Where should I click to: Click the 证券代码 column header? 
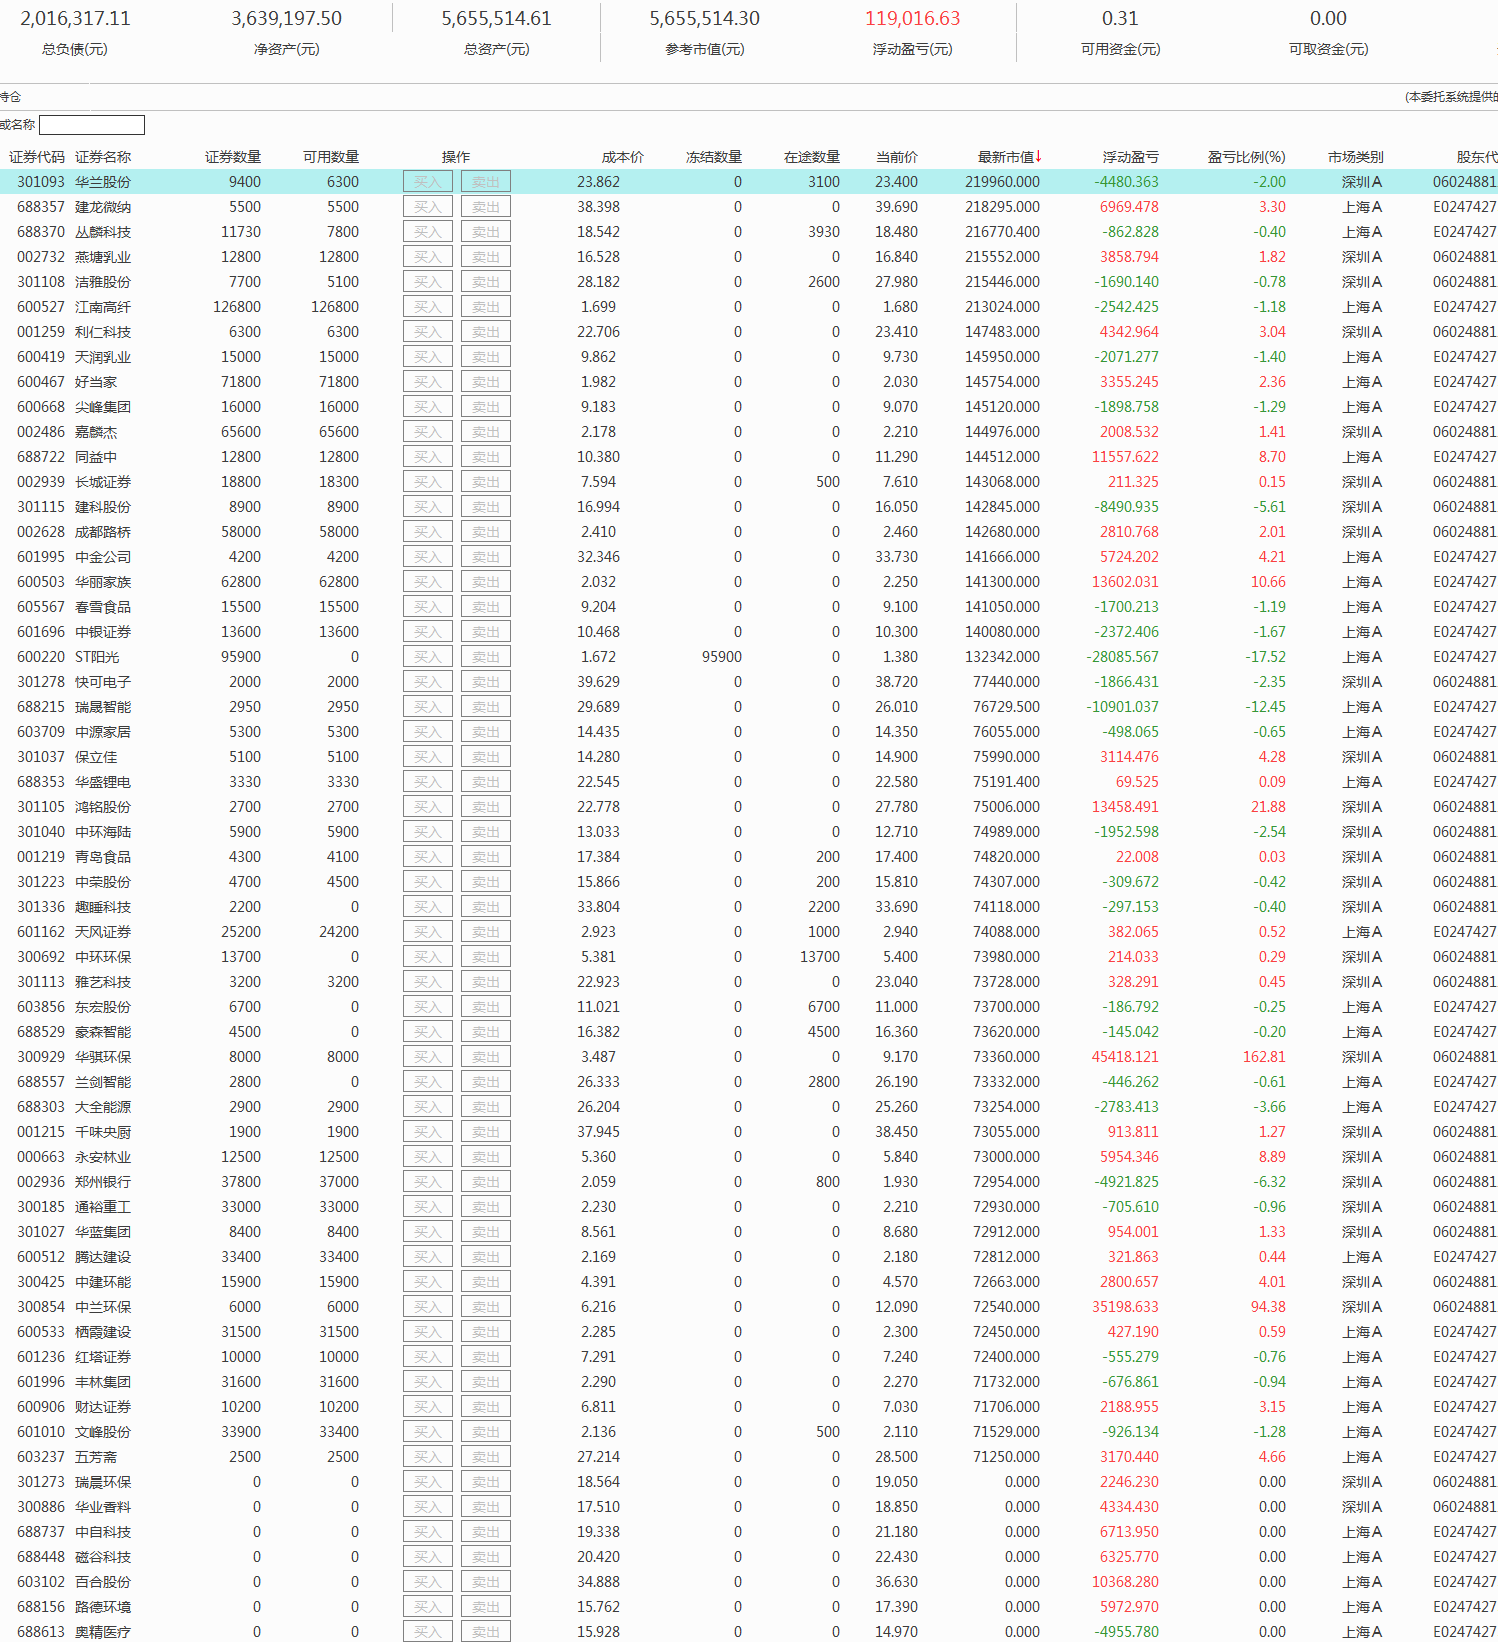[x=37, y=157]
